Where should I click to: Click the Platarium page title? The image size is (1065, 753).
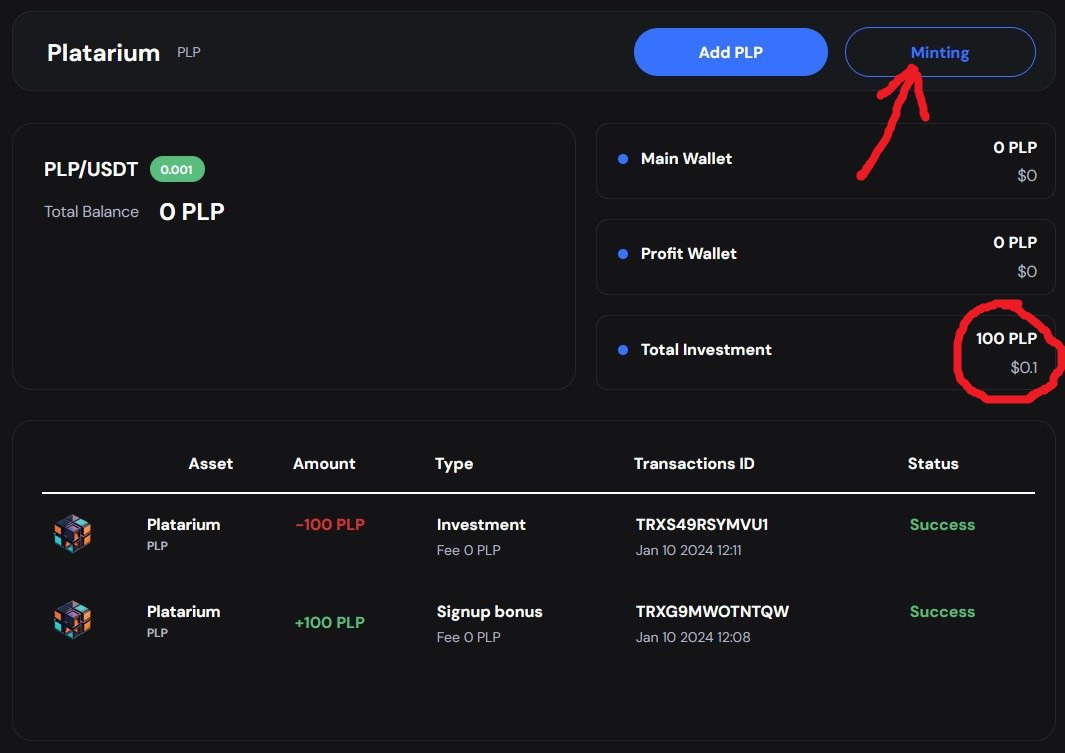(x=103, y=52)
